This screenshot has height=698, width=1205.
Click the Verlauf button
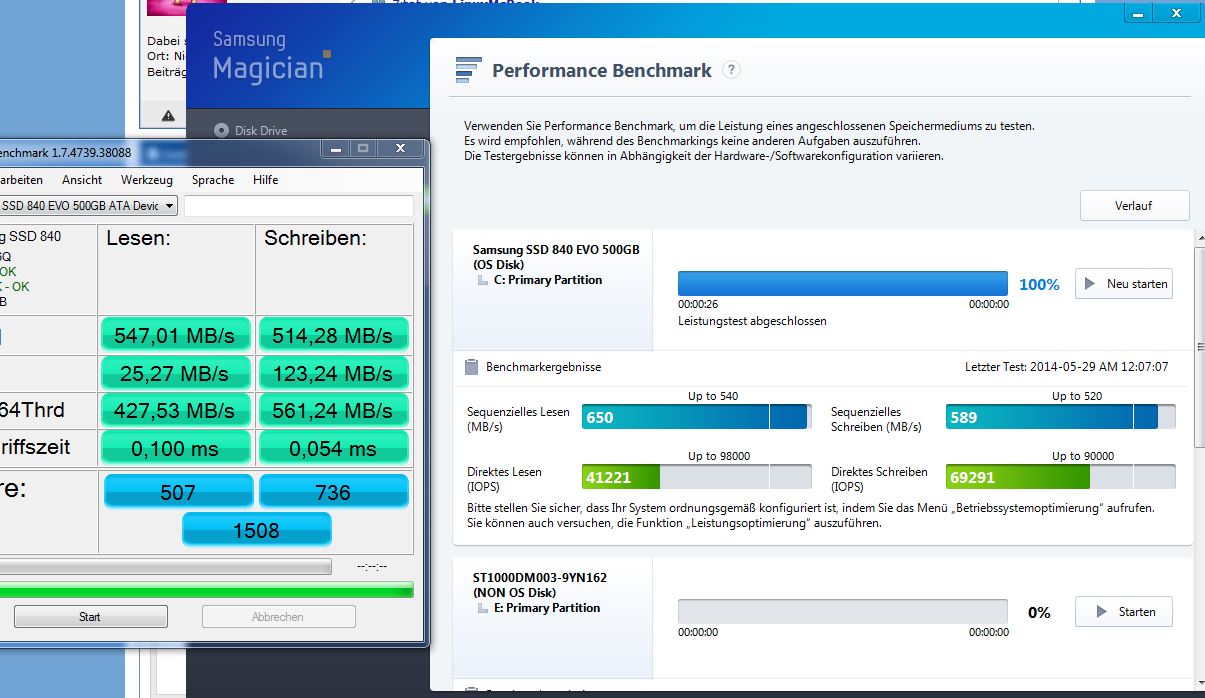pos(1134,205)
